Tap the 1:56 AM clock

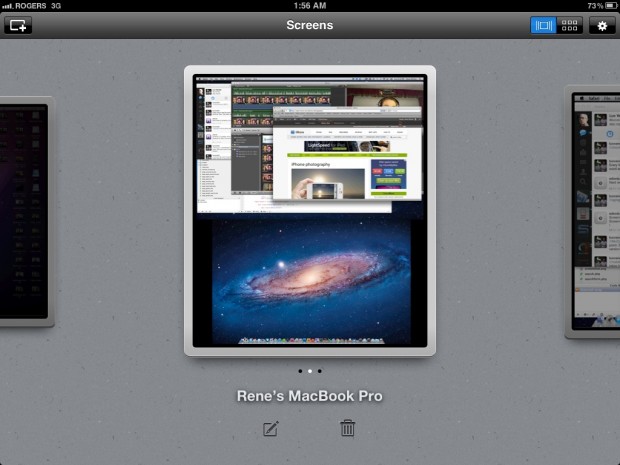click(310, 6)
